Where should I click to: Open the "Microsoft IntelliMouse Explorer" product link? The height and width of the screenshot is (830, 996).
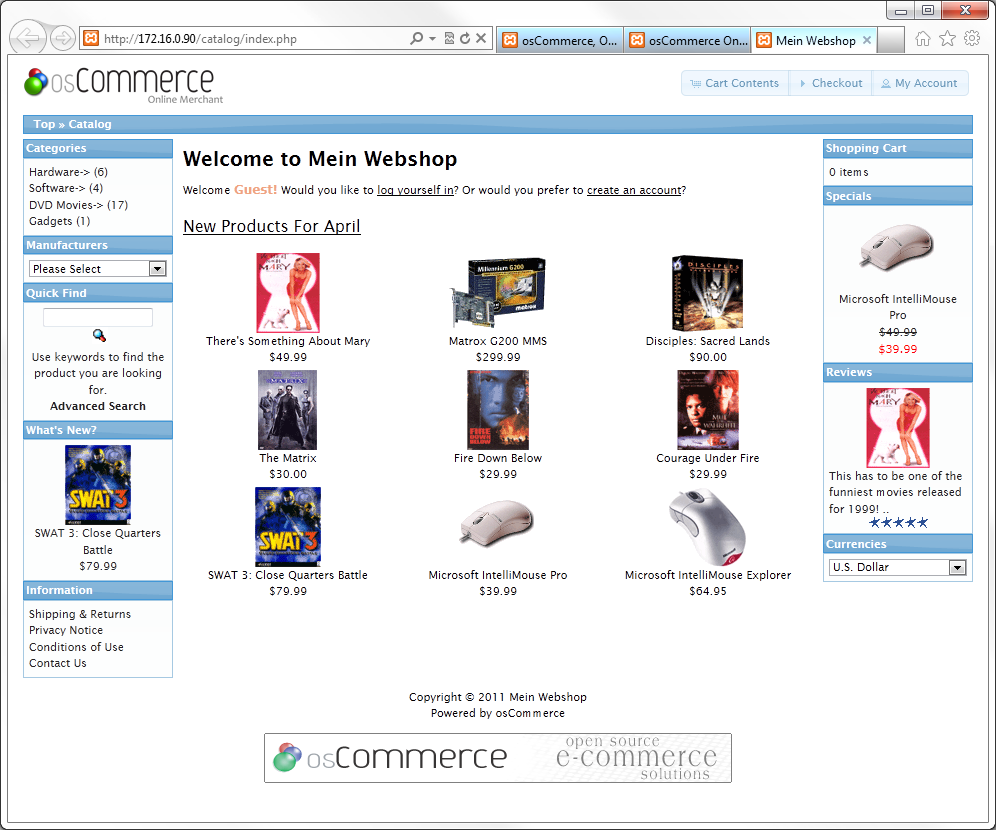coord(708,575)
